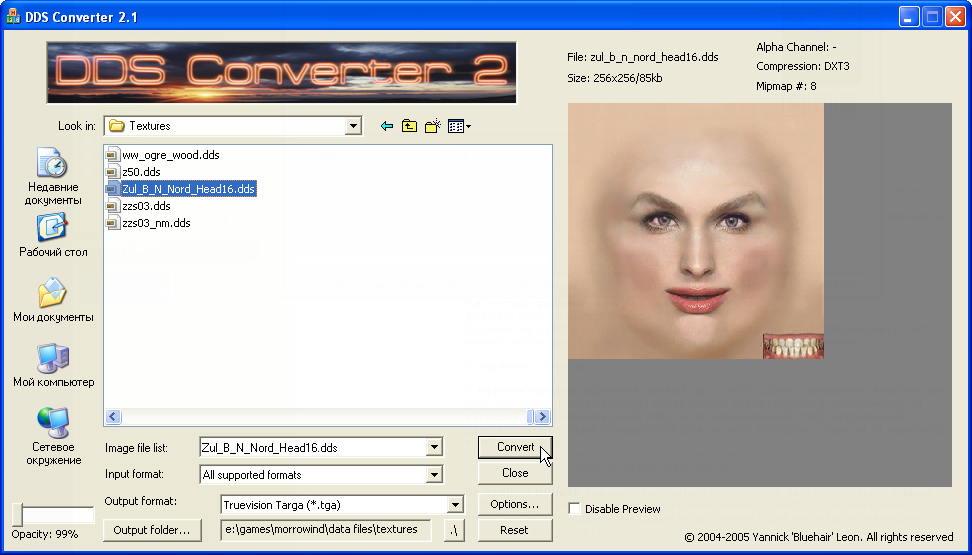This screenshot has width=972, height=555.
Task: Click DDS Converter title bar app icon
Action: [x=14, y=16]
